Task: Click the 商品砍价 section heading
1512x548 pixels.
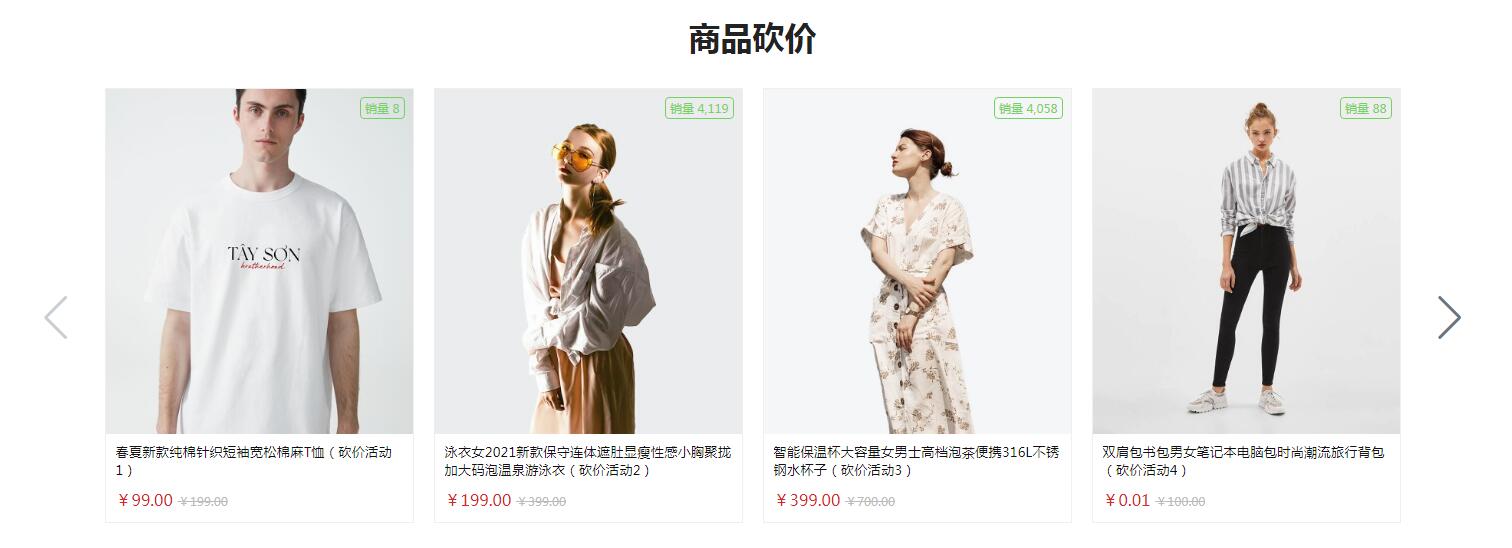Action: pos(752,39)
